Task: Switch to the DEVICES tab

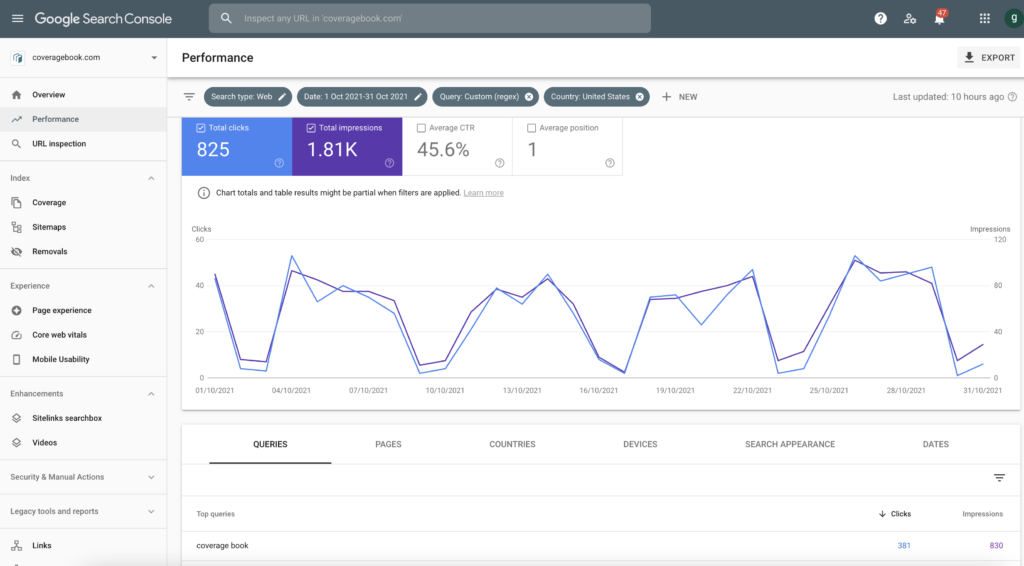Action: click(x=640, y=444)
